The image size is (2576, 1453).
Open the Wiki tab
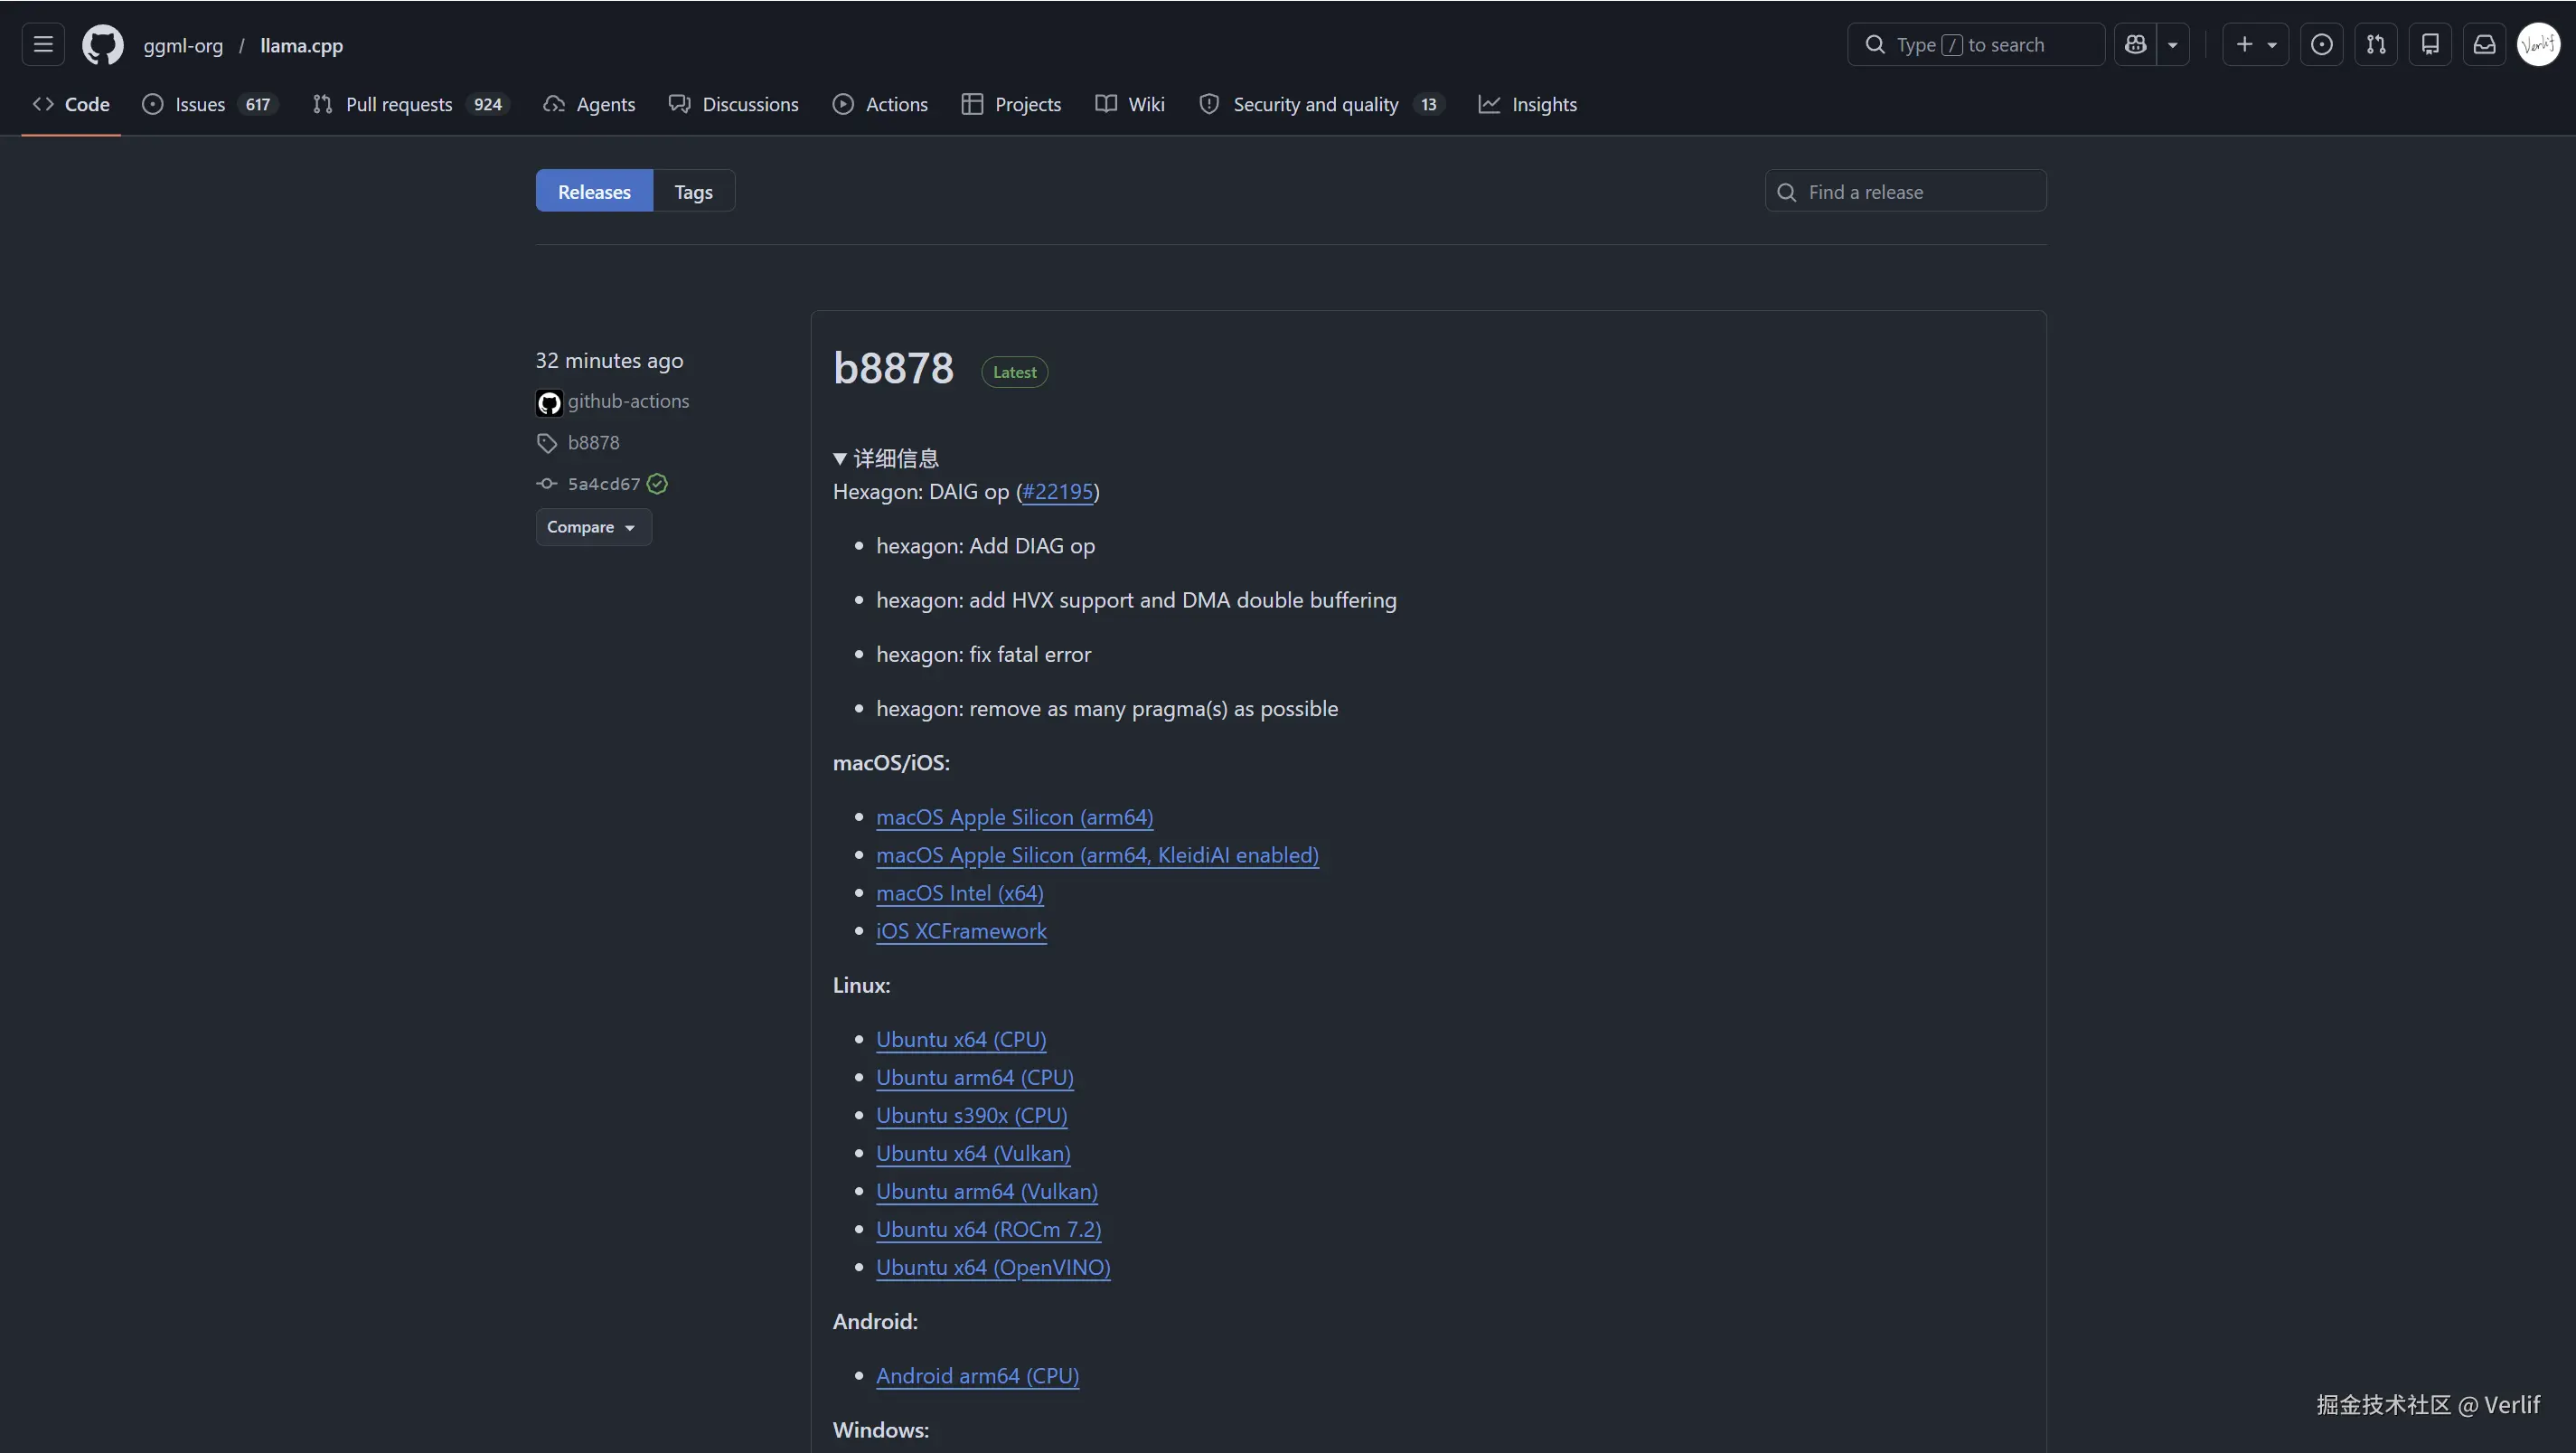[1129, 103]
